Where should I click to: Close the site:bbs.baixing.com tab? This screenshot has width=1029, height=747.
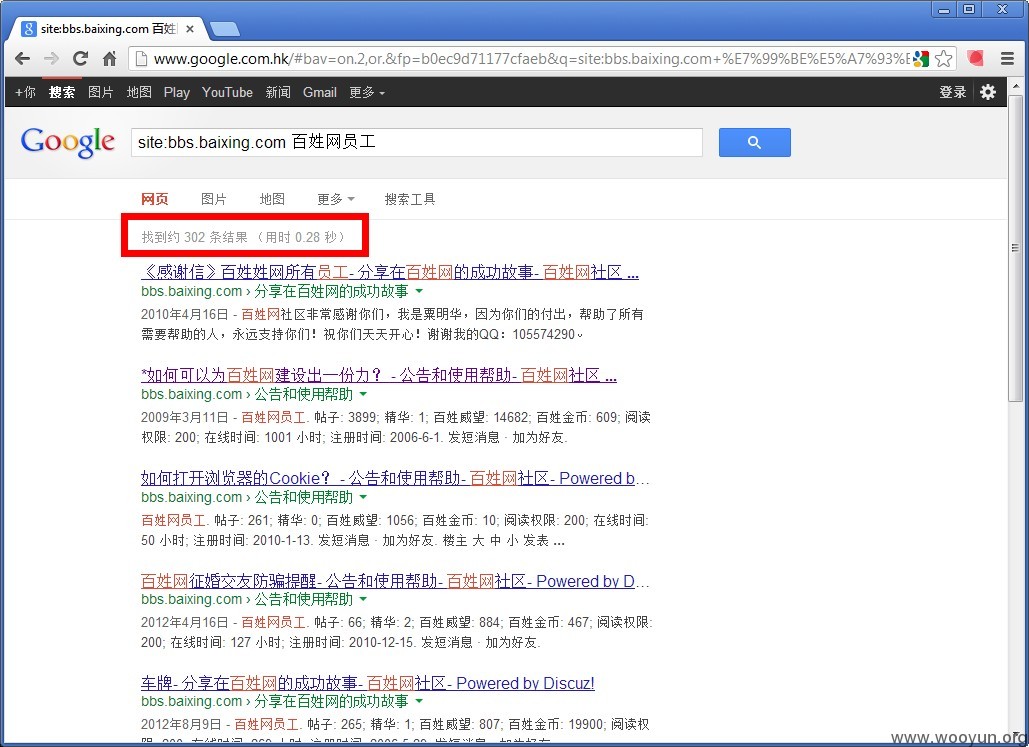[x=190, y=29]
